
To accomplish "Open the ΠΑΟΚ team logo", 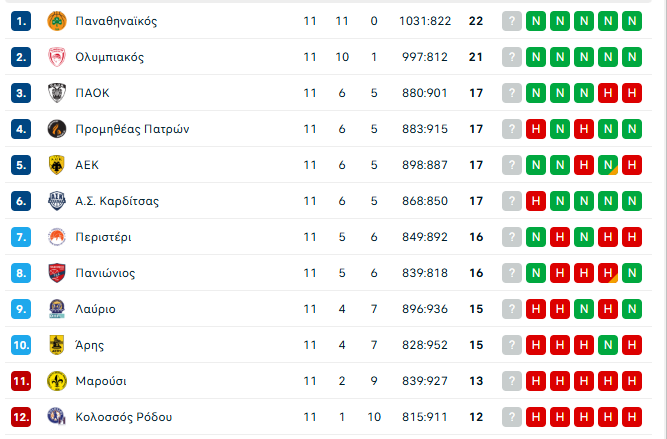I will (x=57, y=93).
